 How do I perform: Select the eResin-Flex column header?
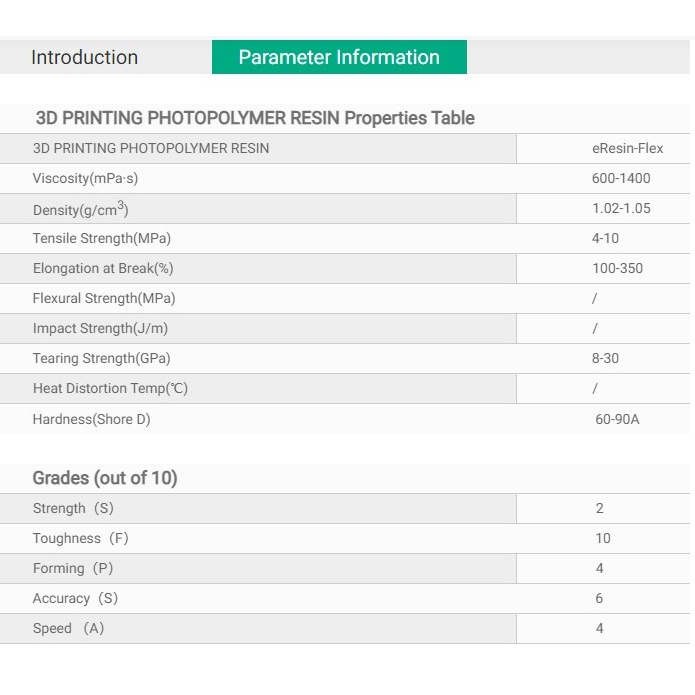pyautogui.click(x=627, y=148)
